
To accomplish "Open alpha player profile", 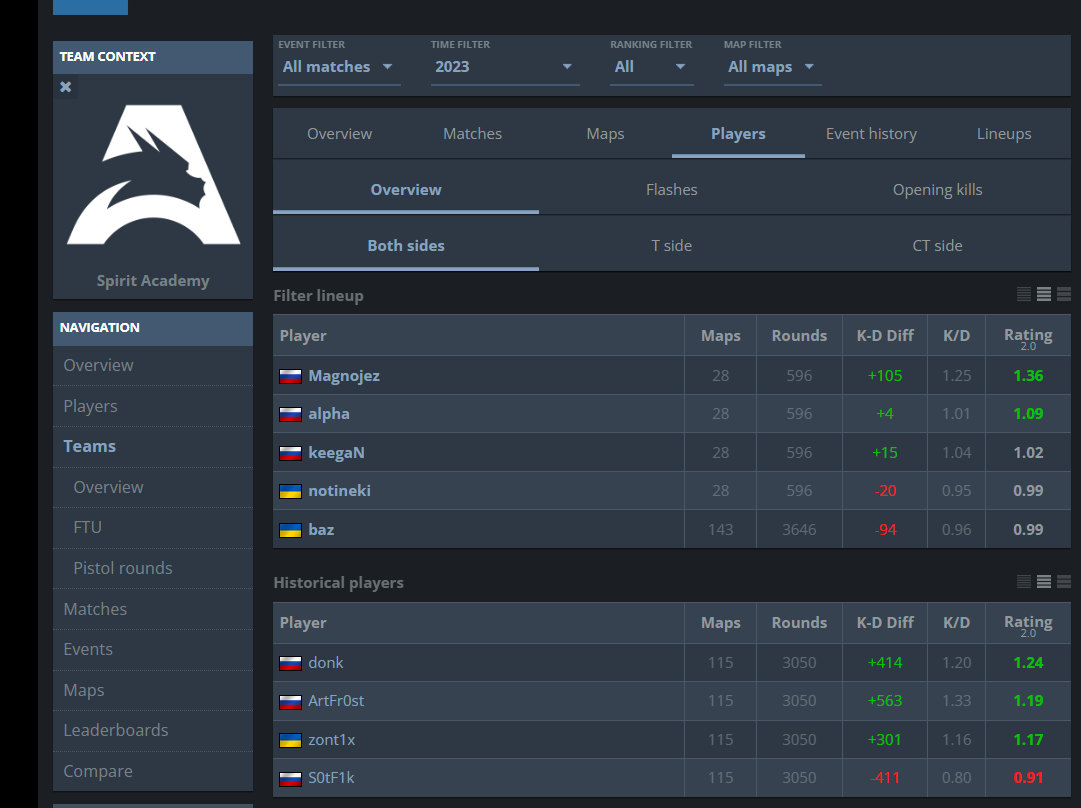I will pyautogui.click(x=329, y=414).
